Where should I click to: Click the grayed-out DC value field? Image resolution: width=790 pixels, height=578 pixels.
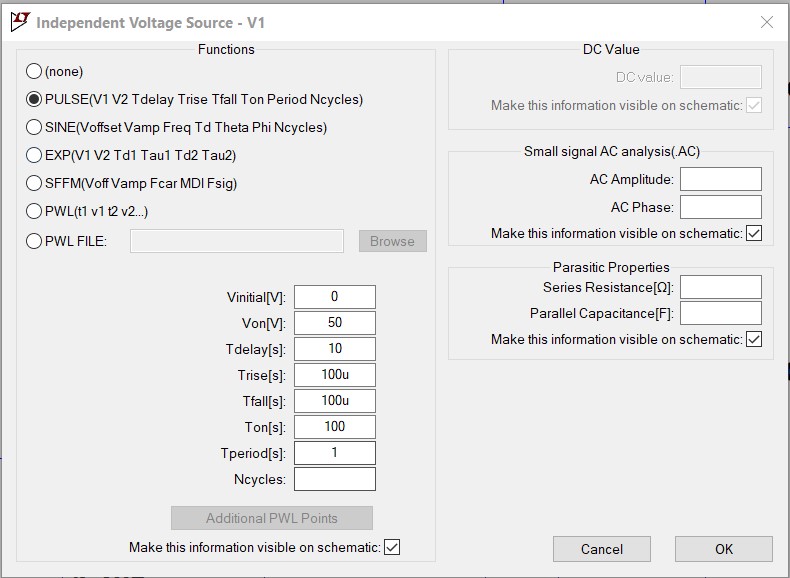(x=720, y=77)
